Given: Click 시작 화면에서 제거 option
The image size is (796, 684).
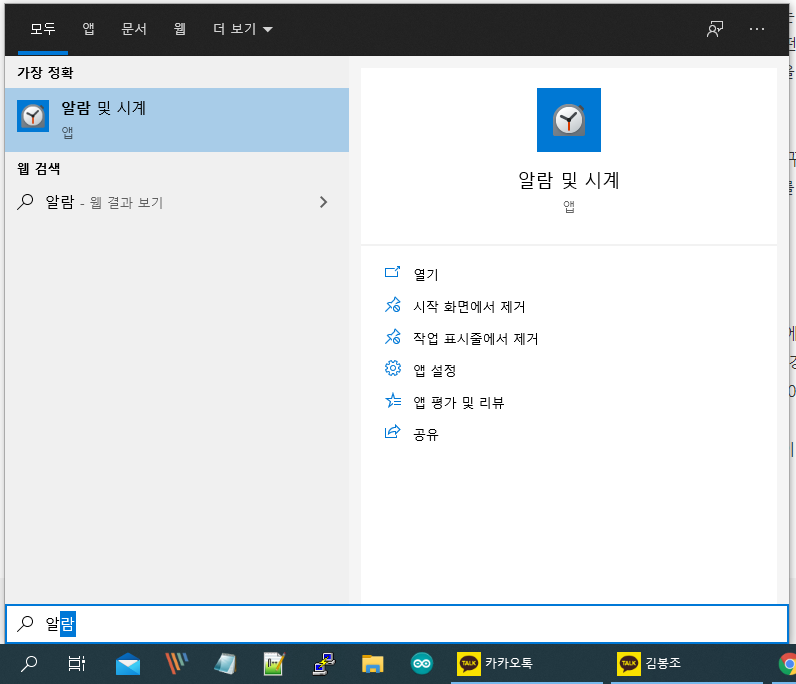Looking at the screenshot, I should tap(469, 306).
